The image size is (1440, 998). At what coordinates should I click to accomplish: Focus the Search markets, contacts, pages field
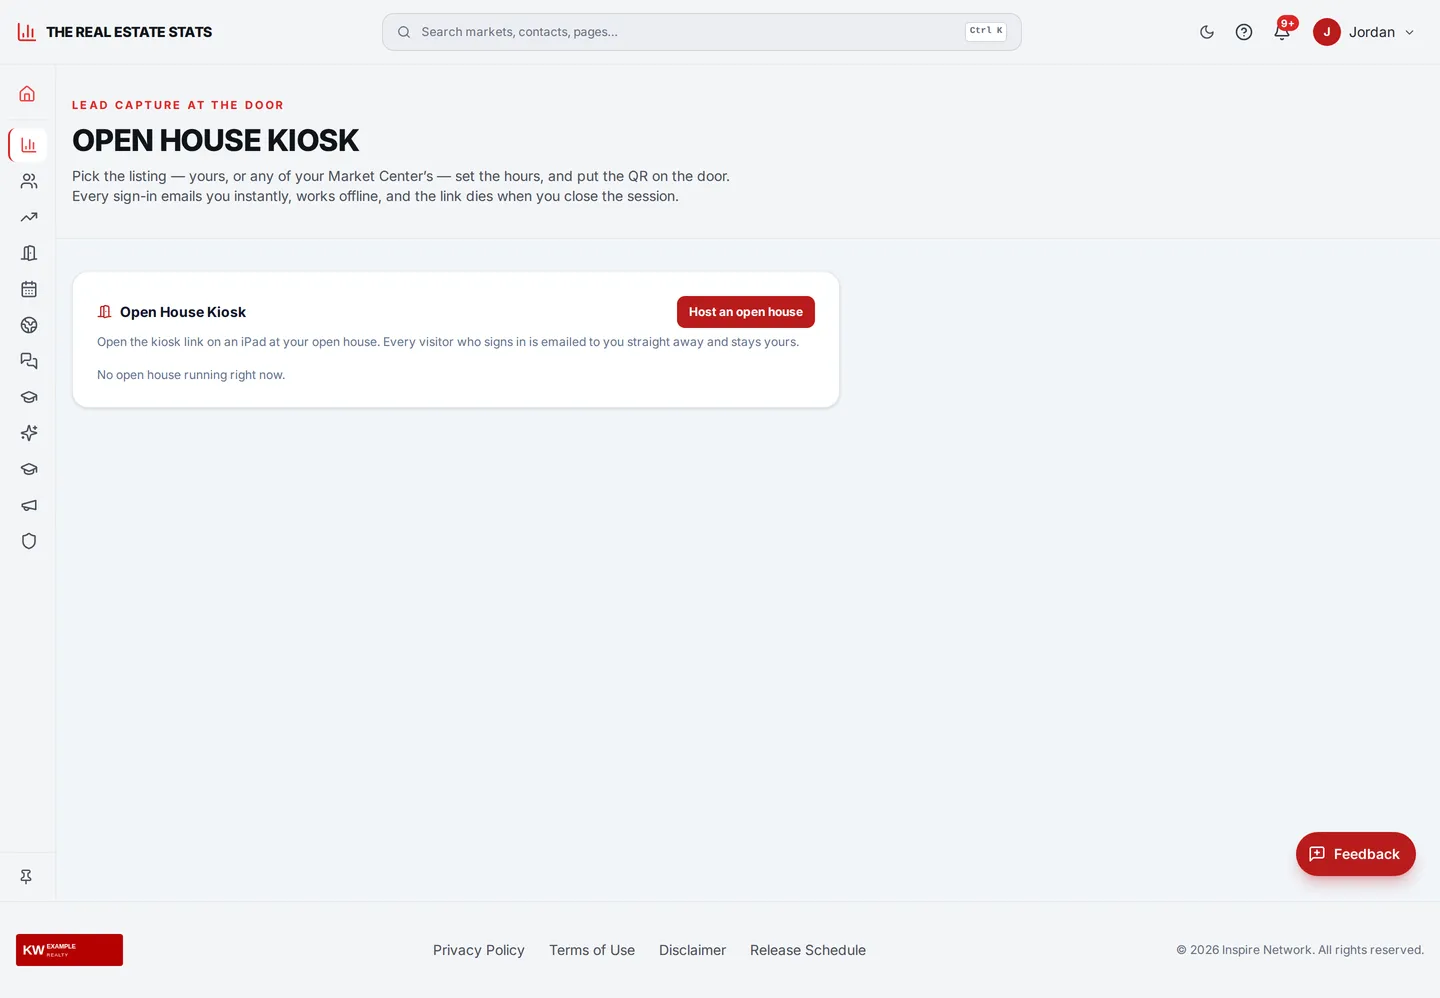702,32
